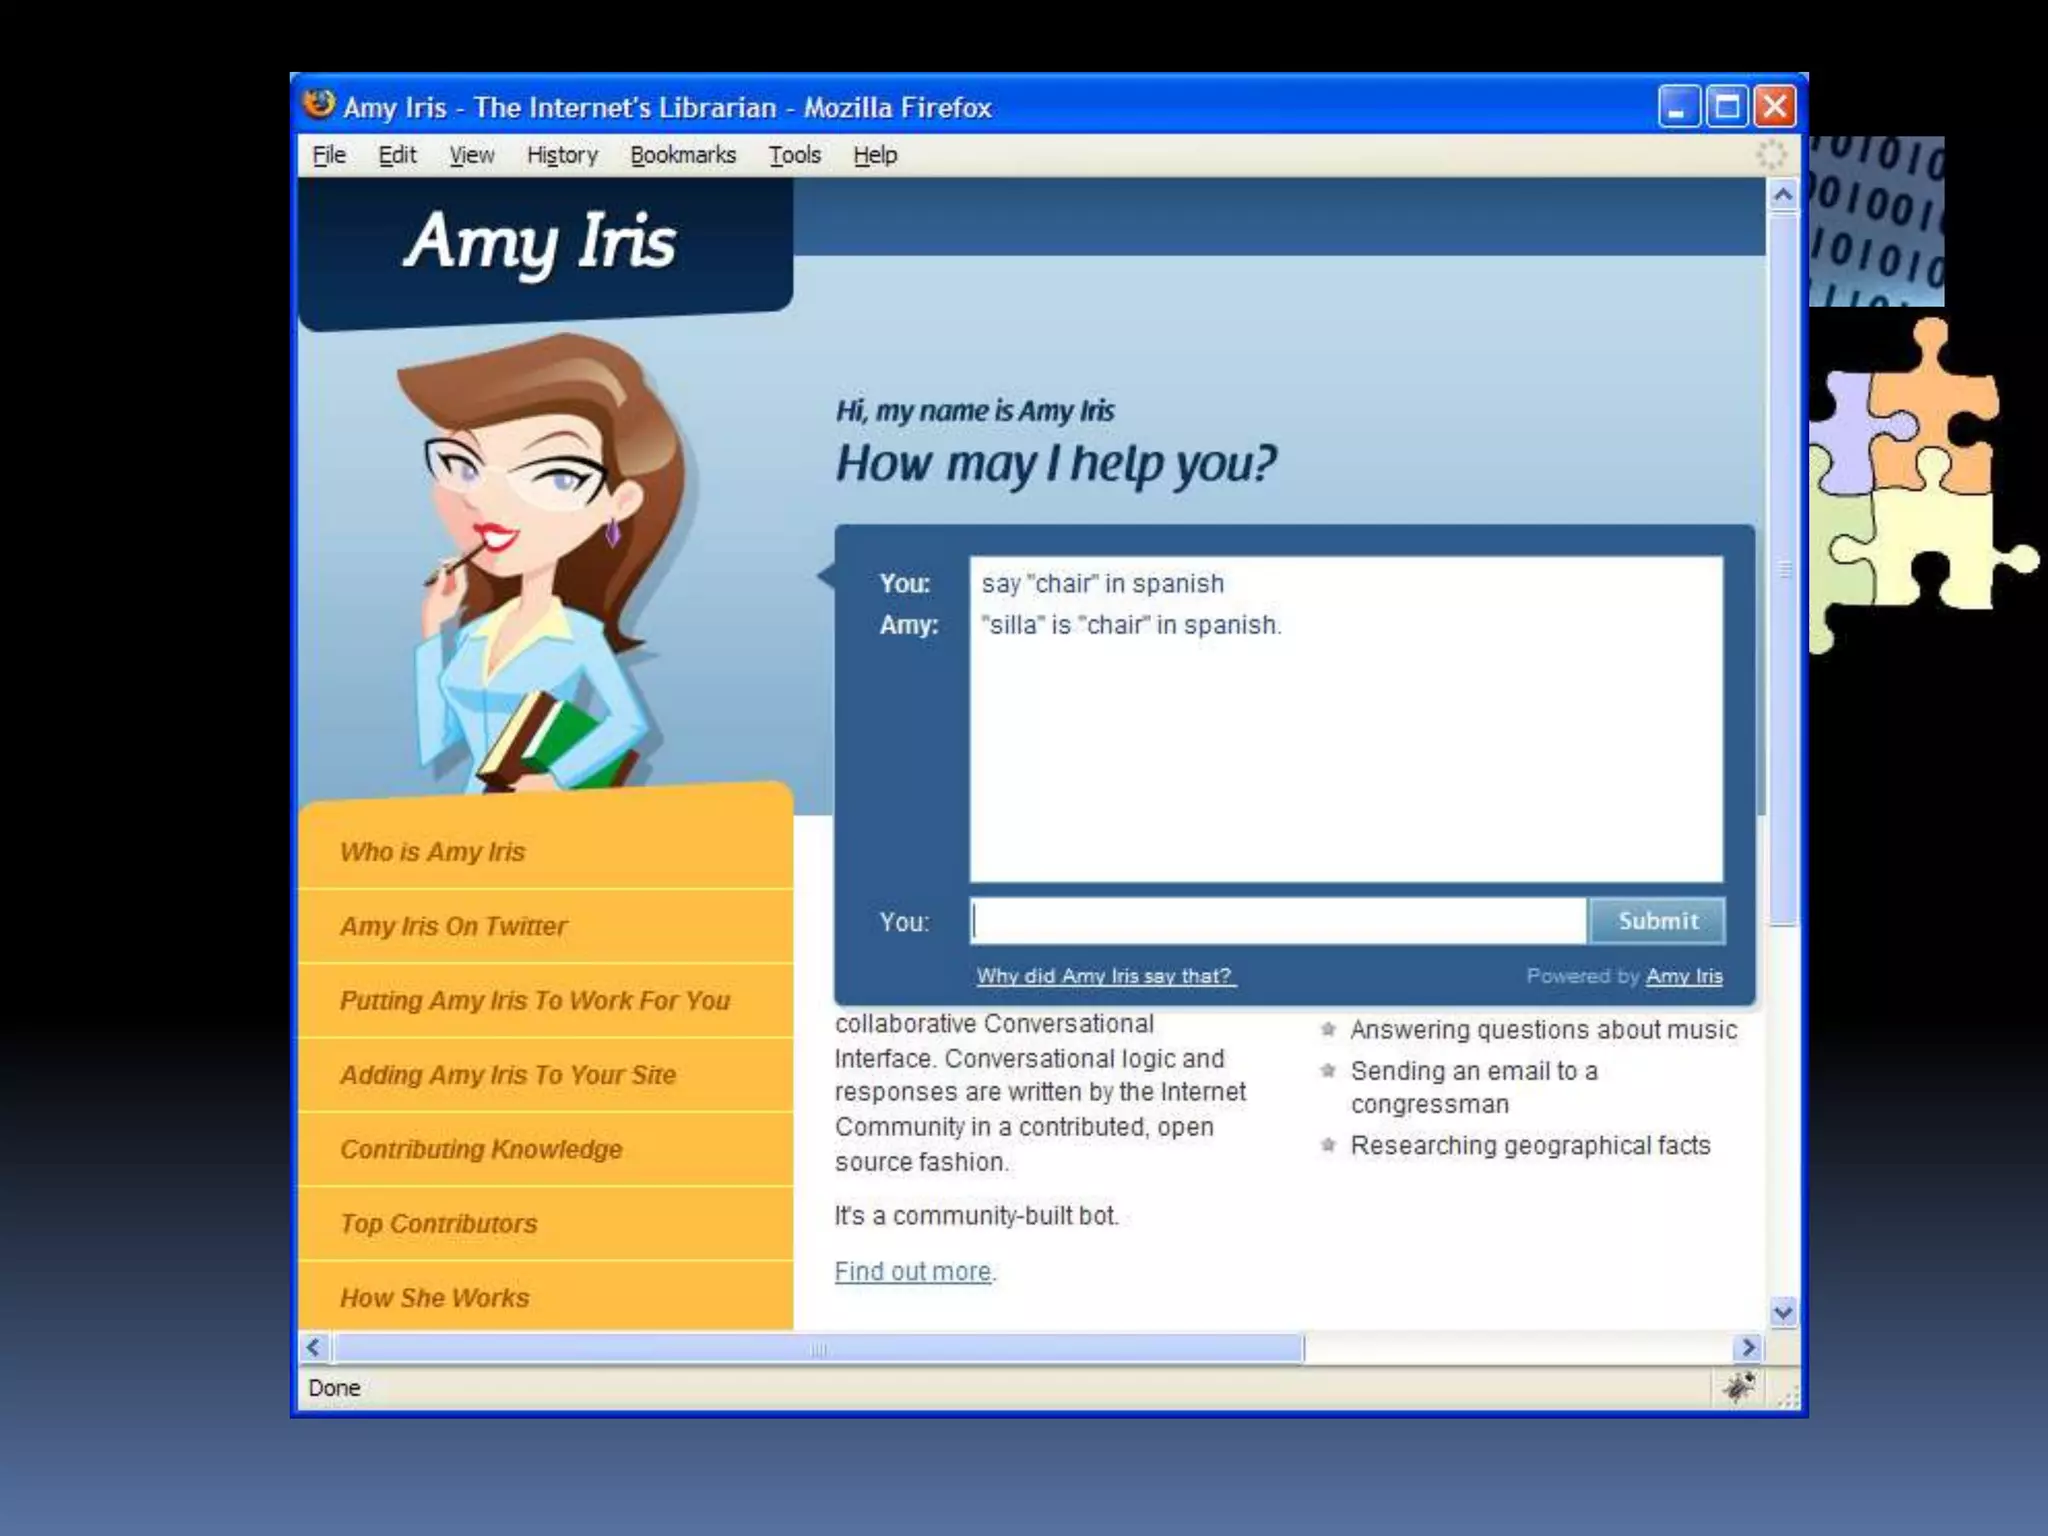Click left arrow of horizontal scrollbar
The height and width of the screenshot is (1536, 2048).
coord(314,1348)
